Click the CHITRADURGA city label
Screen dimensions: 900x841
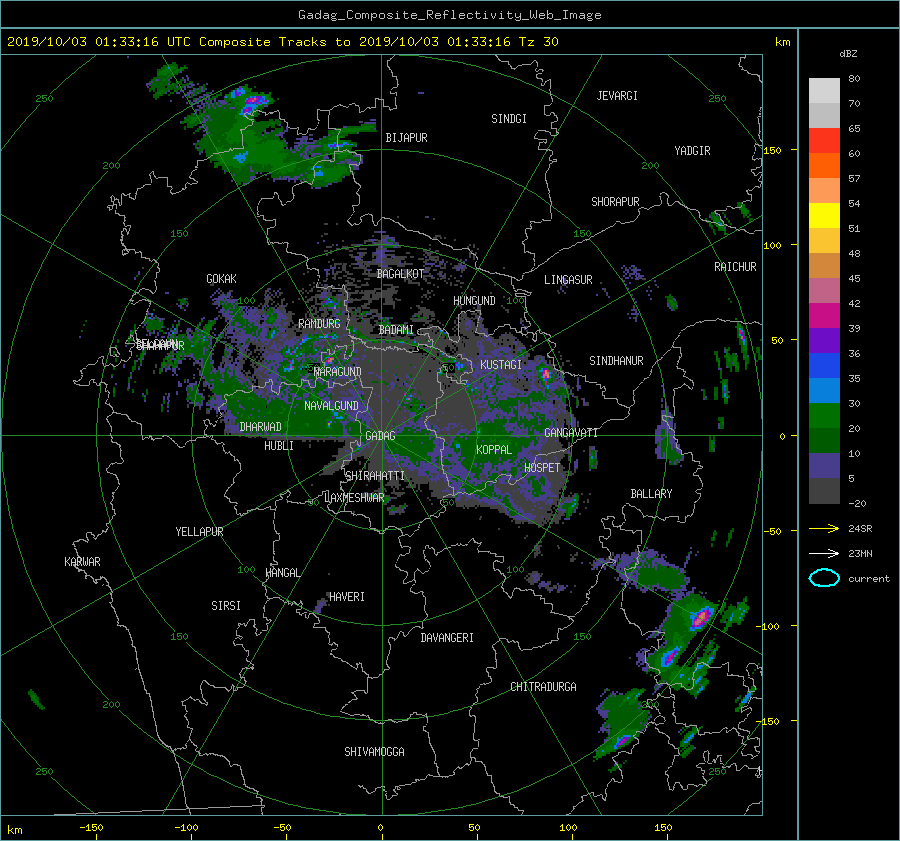[x=544, y=687]
